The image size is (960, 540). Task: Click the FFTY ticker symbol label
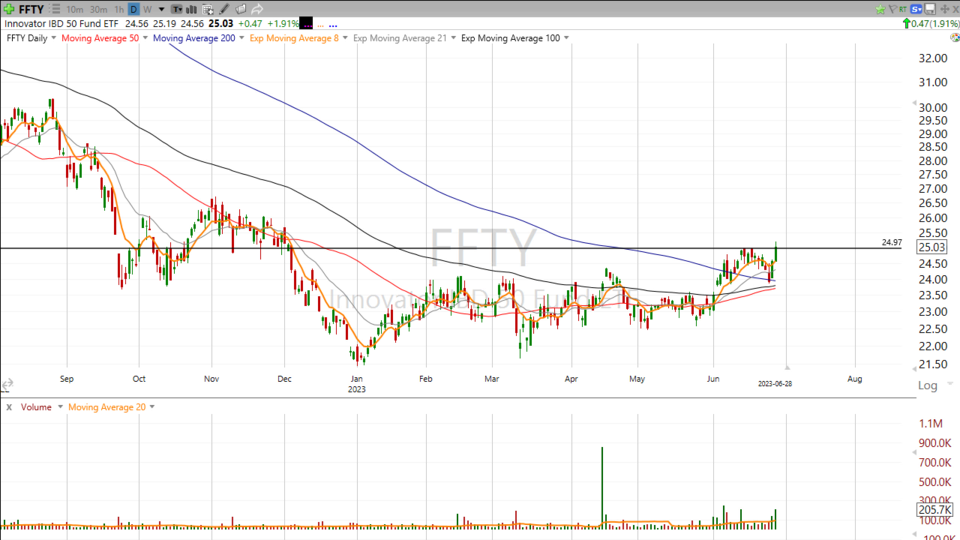coord(31,9)
